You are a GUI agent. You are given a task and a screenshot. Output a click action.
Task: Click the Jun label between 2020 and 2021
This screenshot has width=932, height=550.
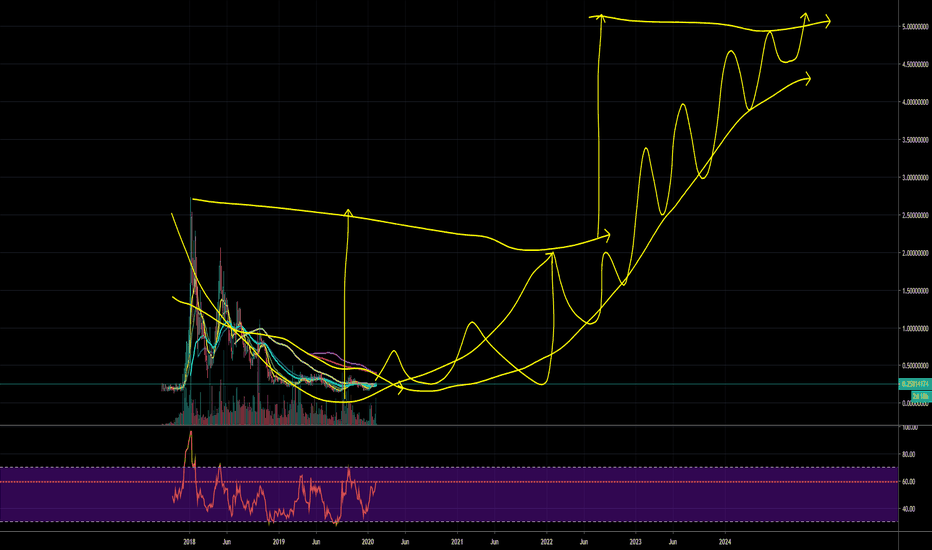405,542
